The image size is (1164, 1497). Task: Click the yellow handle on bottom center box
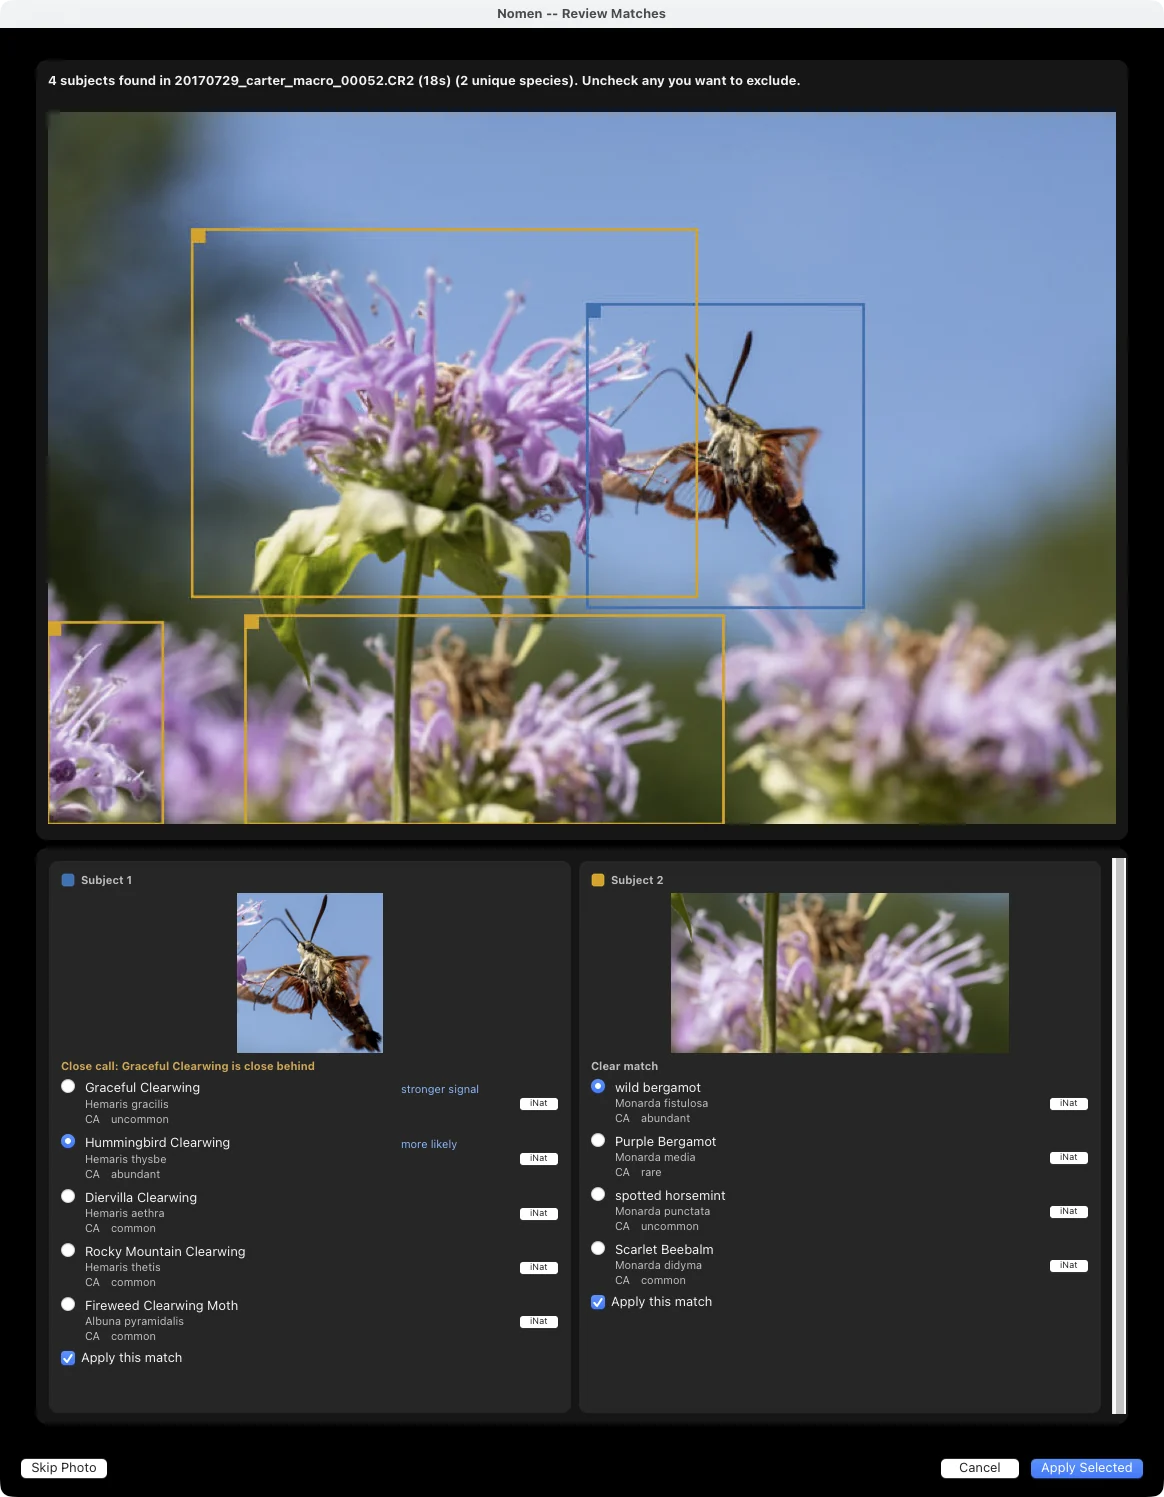[x=252, y=622]
